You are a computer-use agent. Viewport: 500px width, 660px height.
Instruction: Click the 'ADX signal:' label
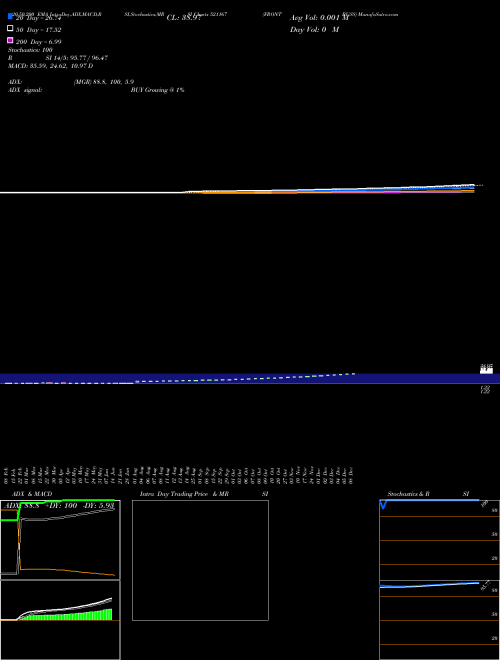coord(25,90)
